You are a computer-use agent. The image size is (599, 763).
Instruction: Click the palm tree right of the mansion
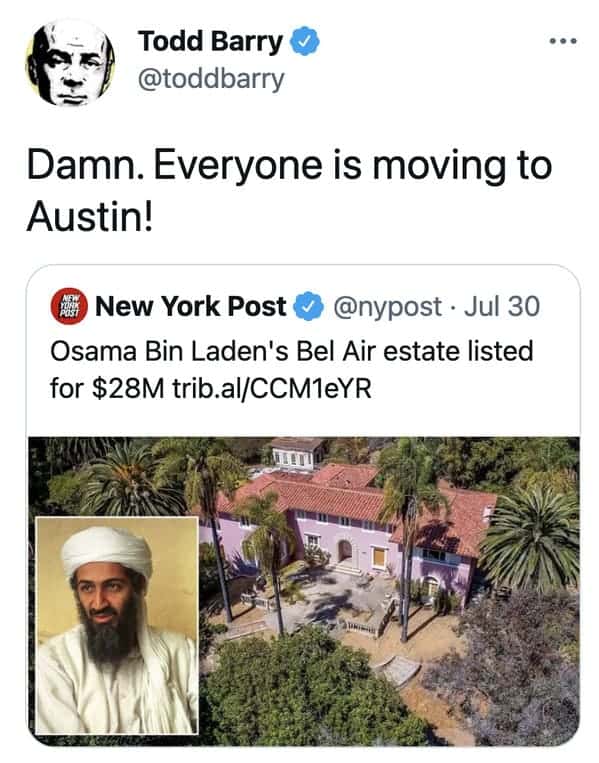pos(533,538)
